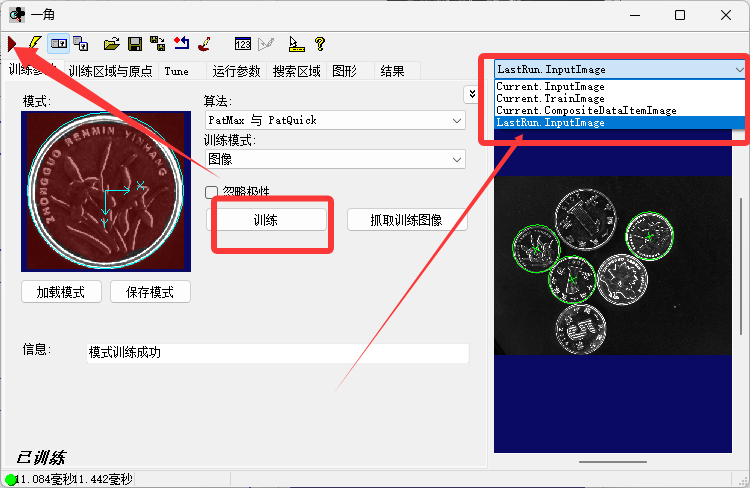The image size is (750, 488).
Task: Click the coins image in the display
Action: pyautogui.click(x=613, y=266)
